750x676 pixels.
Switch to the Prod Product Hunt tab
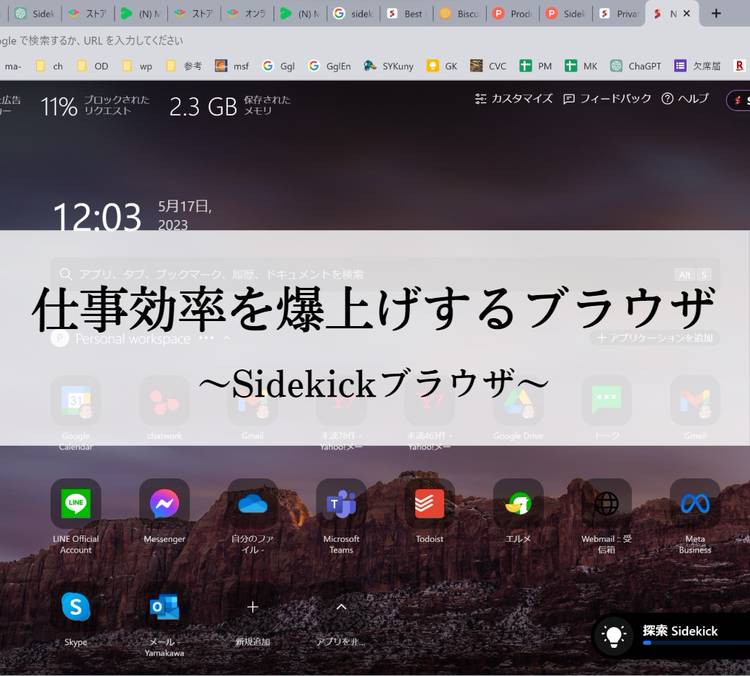(513, 13)
